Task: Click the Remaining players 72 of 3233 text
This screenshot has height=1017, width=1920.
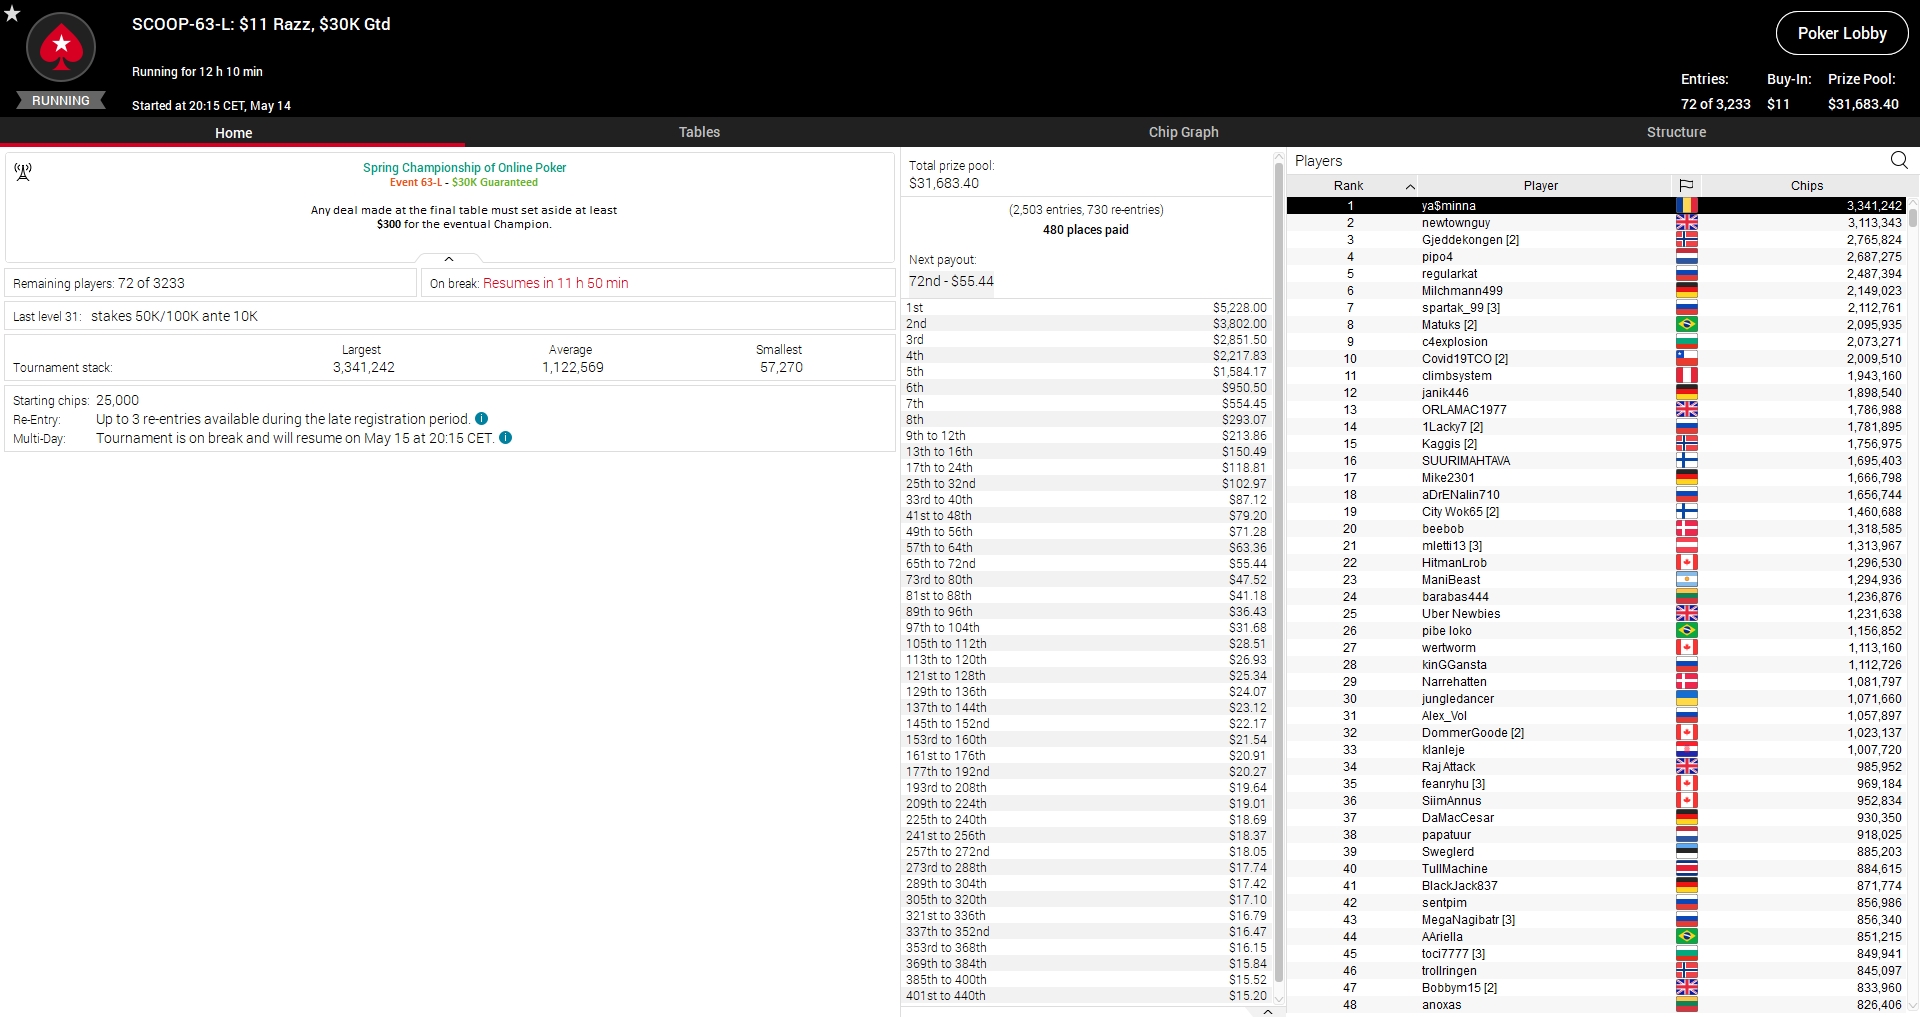Action: 99,283
